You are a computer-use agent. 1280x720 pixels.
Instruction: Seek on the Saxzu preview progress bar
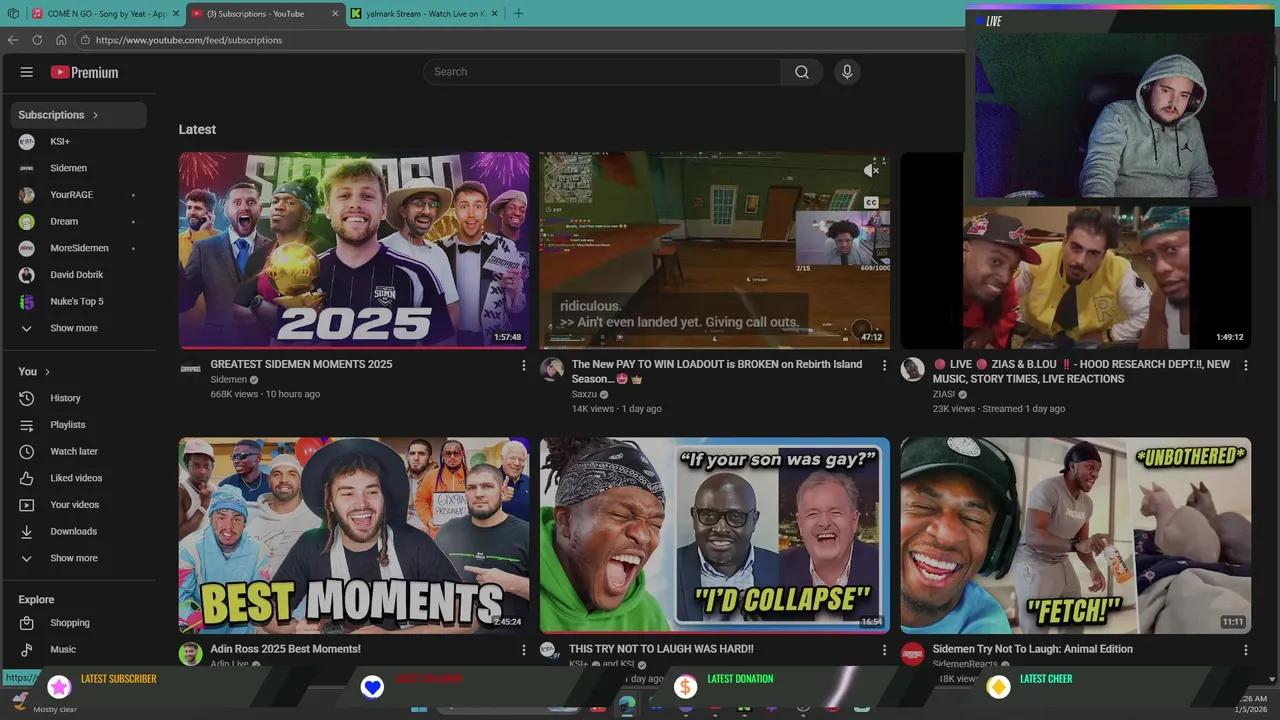tap(714, 346)
